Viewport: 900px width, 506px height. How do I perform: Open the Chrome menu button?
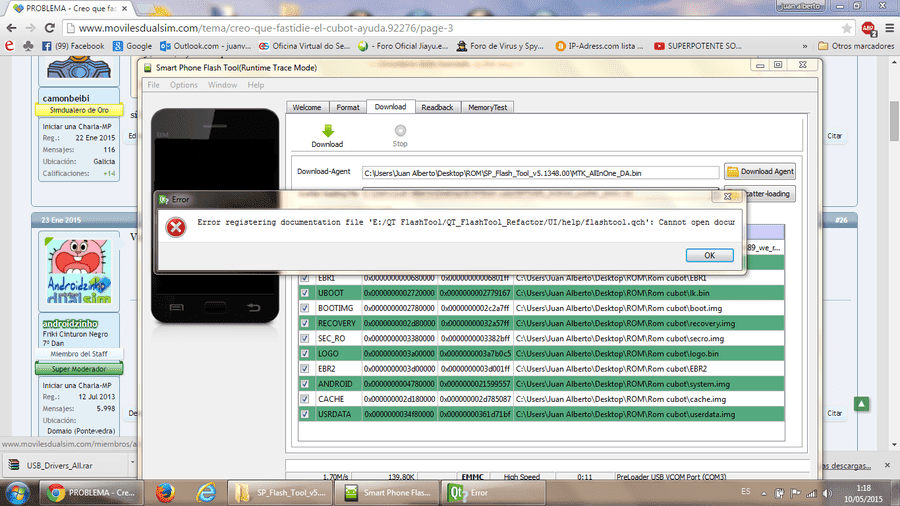coord(889,28)
